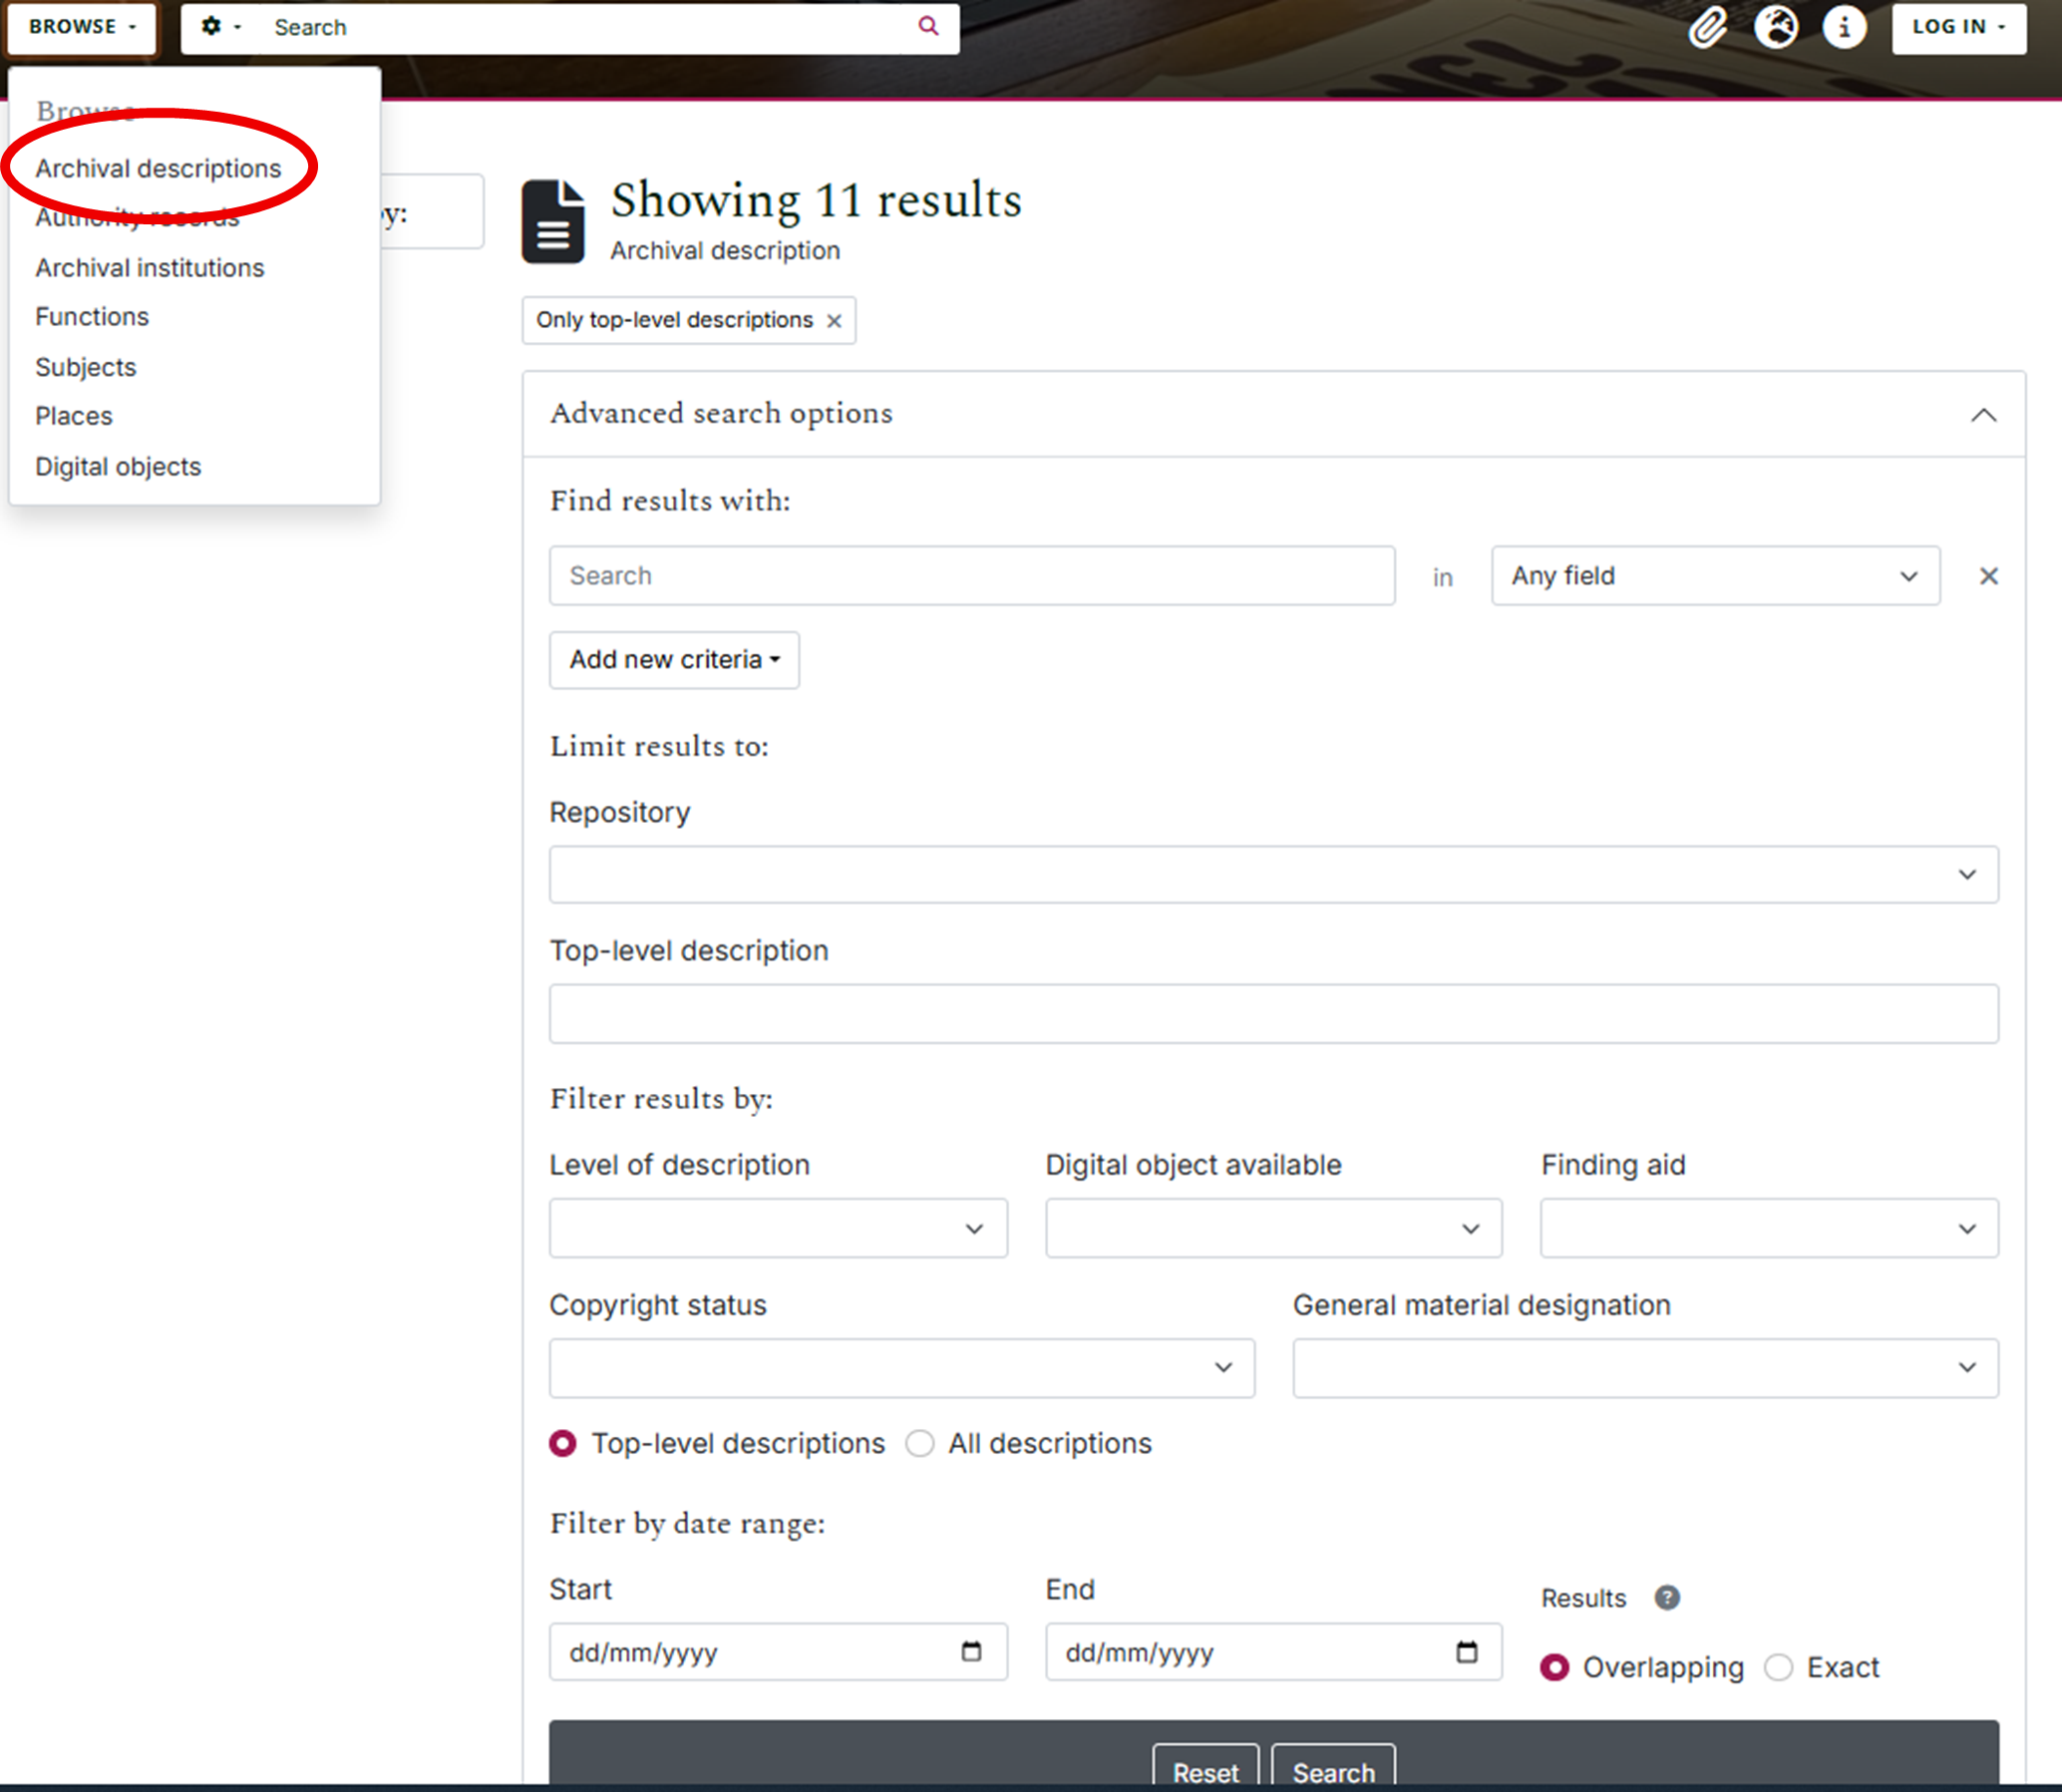Click the archival description document icon
Viewport: 2062px width, 1792px height.
(554, 220)
